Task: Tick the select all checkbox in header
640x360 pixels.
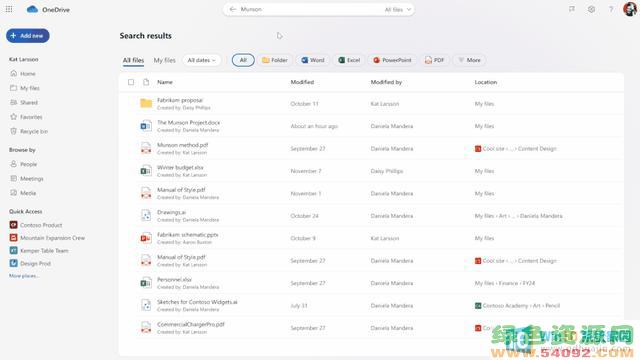Action: 131,82
